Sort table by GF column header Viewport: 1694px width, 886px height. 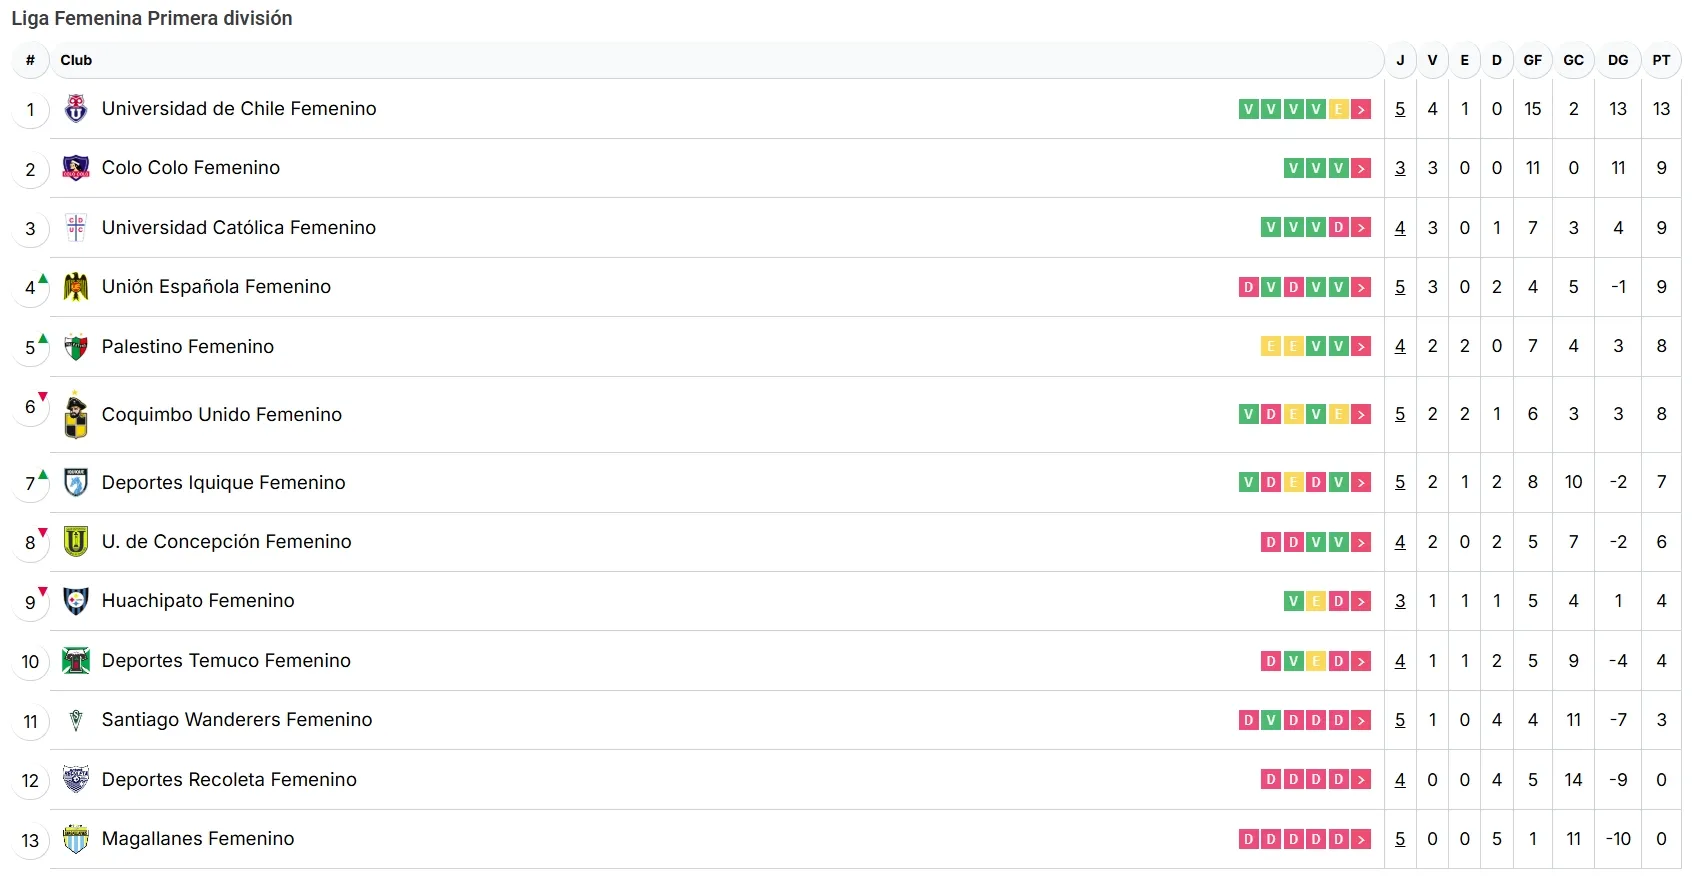tap(1532, 60)
